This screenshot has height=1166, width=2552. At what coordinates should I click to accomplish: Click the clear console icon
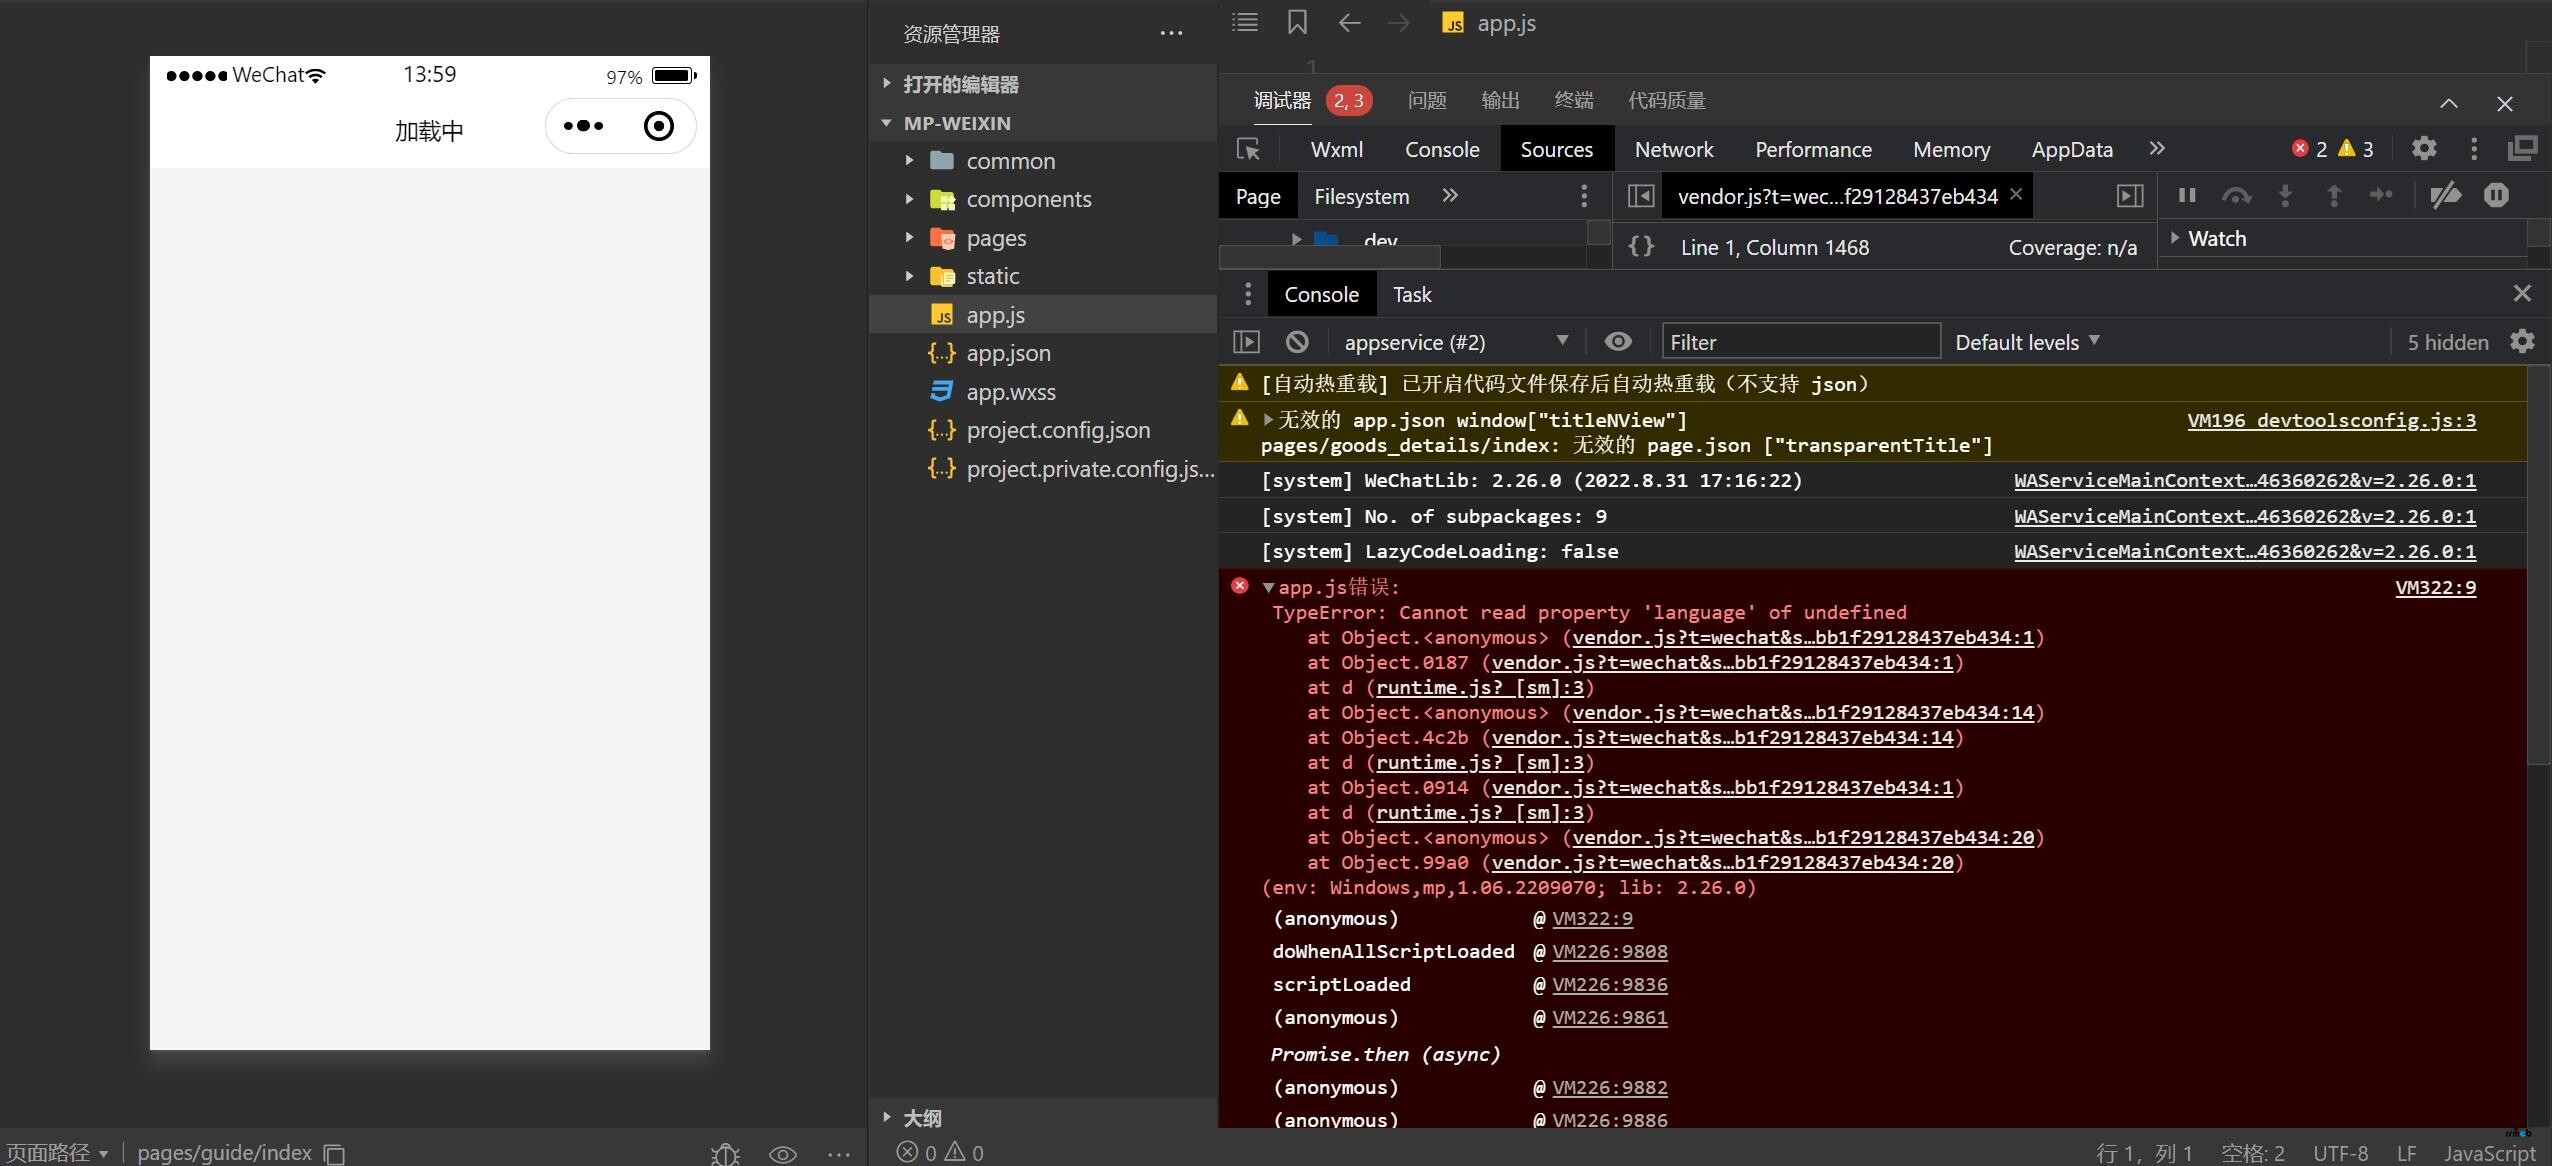pos(1297,342)
